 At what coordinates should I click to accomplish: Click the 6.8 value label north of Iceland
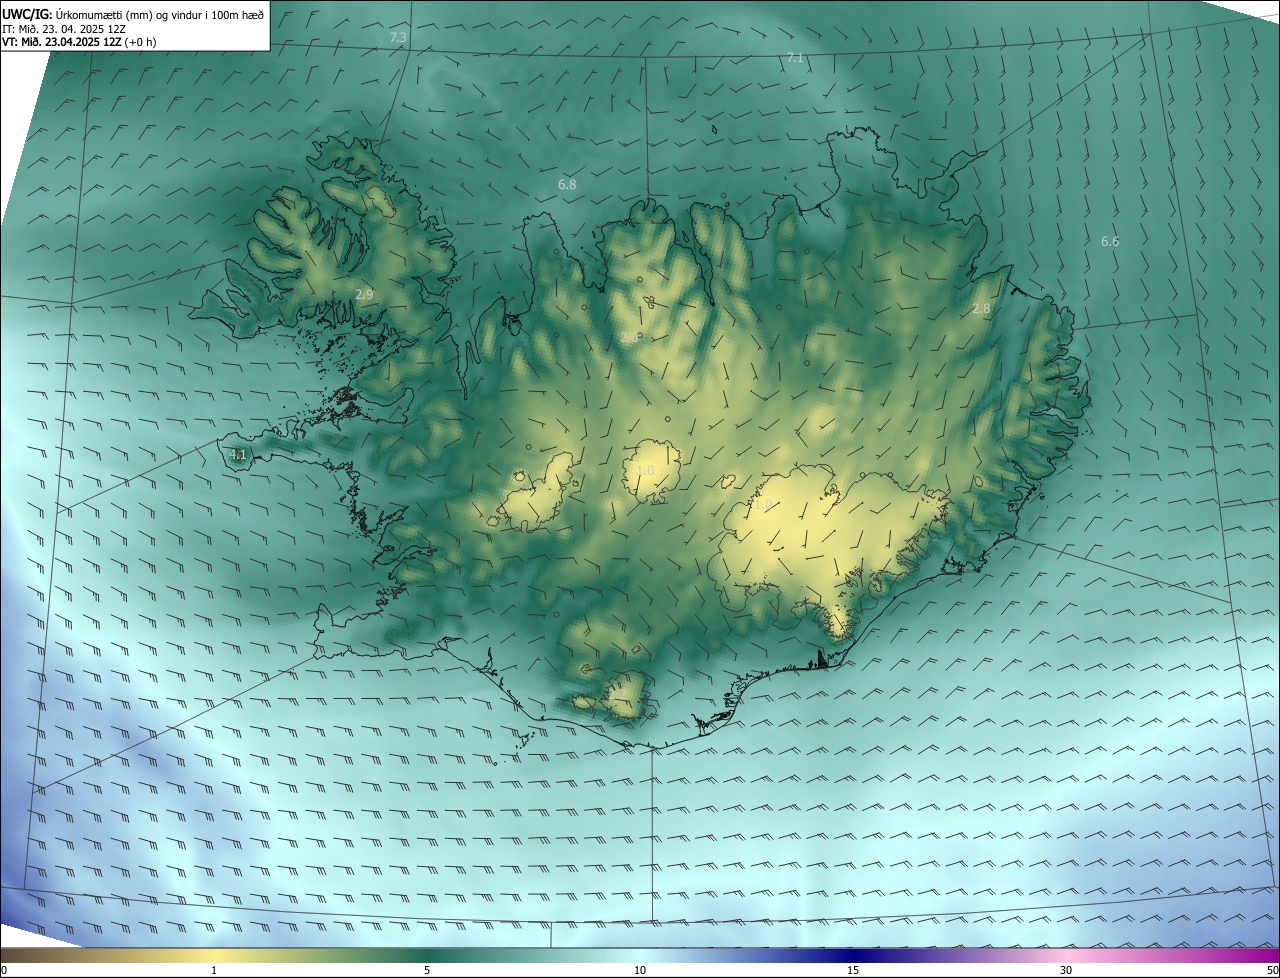(567, 185)
